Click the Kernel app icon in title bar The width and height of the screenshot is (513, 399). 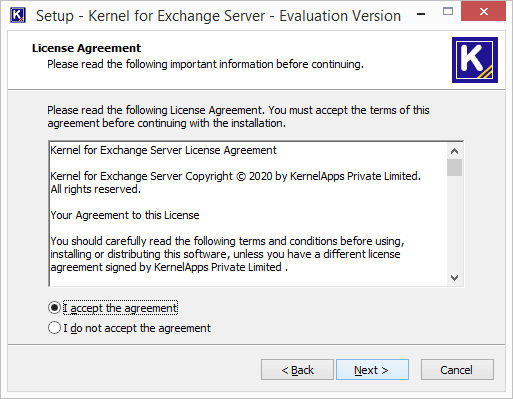point(18,15)
